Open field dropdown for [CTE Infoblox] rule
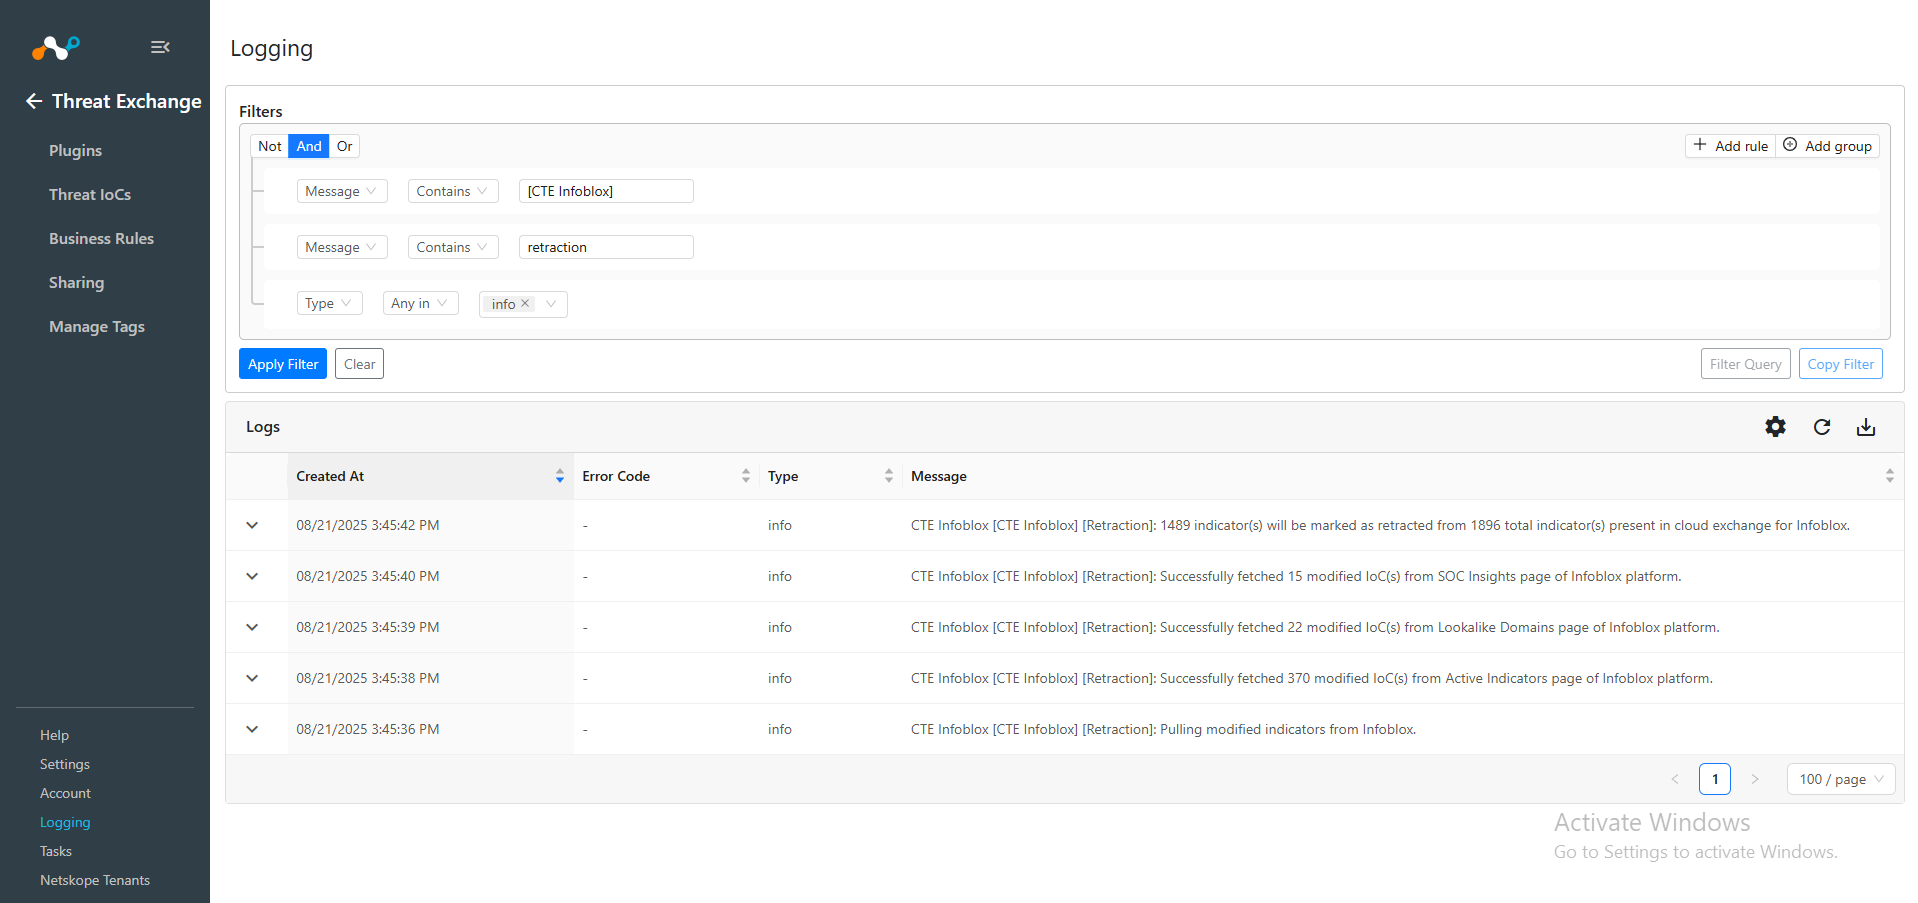Screen dimensions: 1918x903 tap(342, 191)
